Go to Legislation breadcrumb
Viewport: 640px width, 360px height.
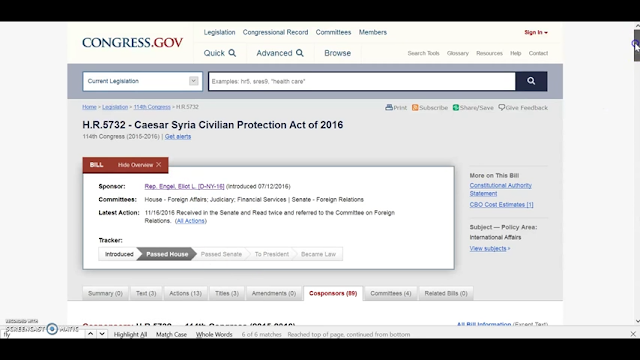pos(115,107)
